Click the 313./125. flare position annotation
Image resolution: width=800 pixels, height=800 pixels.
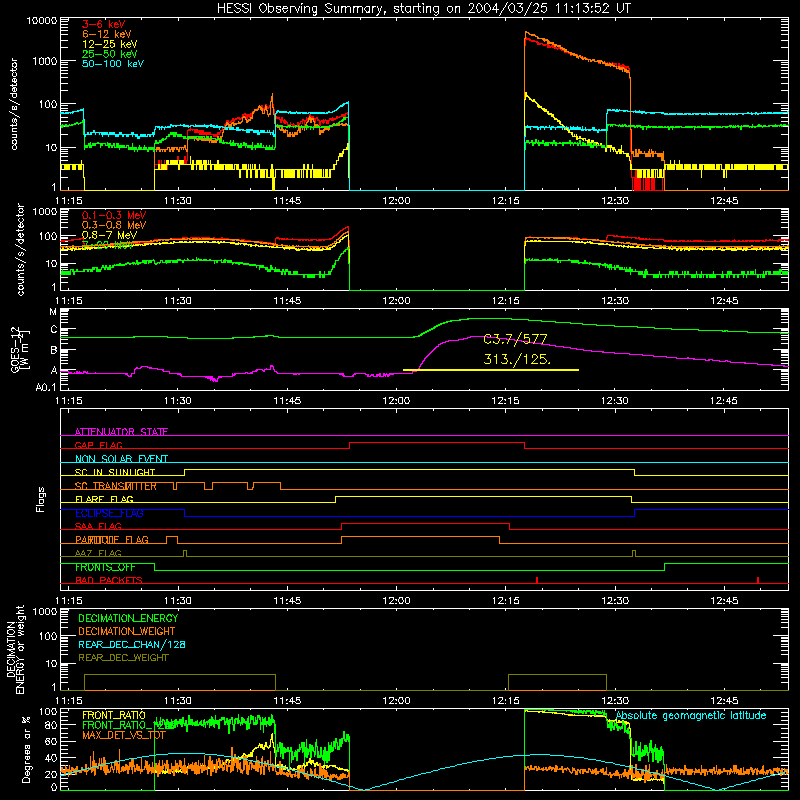pos(517,359)
